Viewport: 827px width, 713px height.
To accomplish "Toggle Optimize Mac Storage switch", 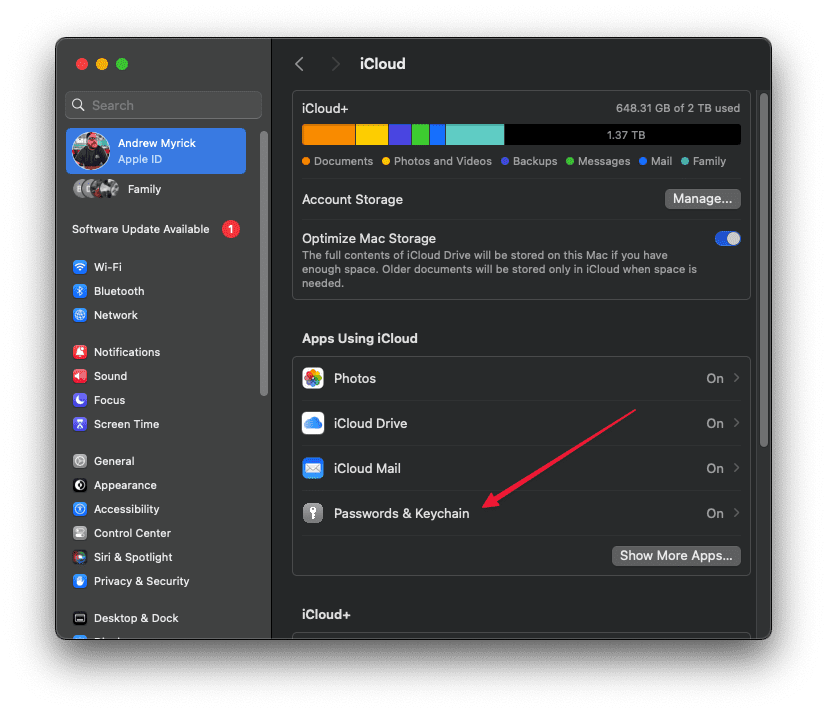I will (x=727, y=239).
